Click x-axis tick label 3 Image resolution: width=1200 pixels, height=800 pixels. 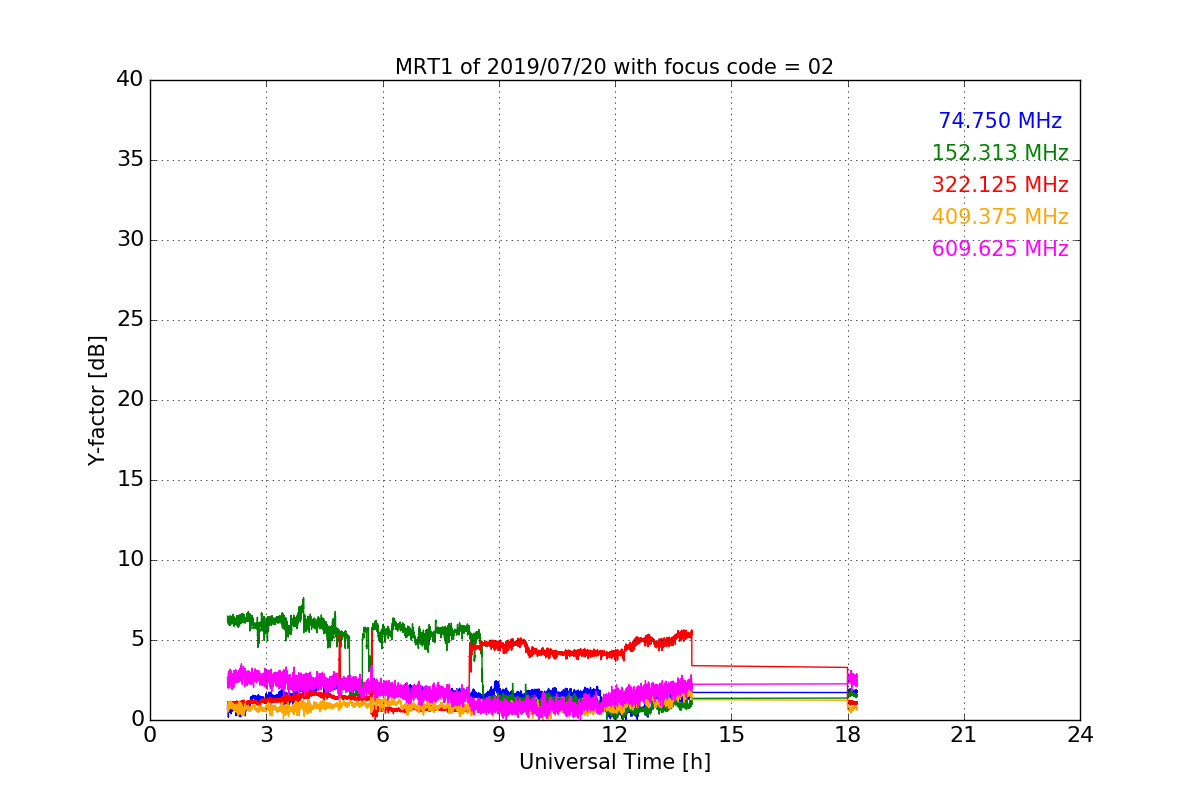266,735
